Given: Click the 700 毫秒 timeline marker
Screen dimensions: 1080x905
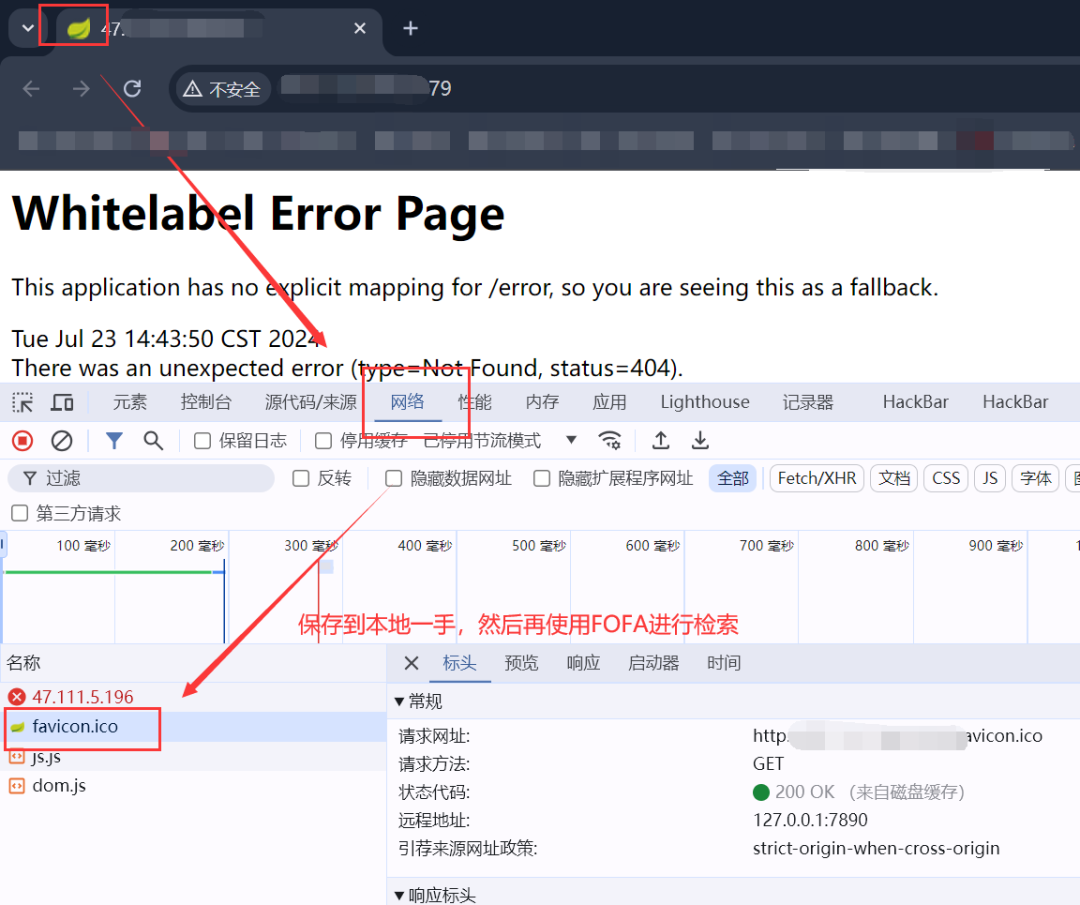Looking at the screenshot, I should click(767, 546).
